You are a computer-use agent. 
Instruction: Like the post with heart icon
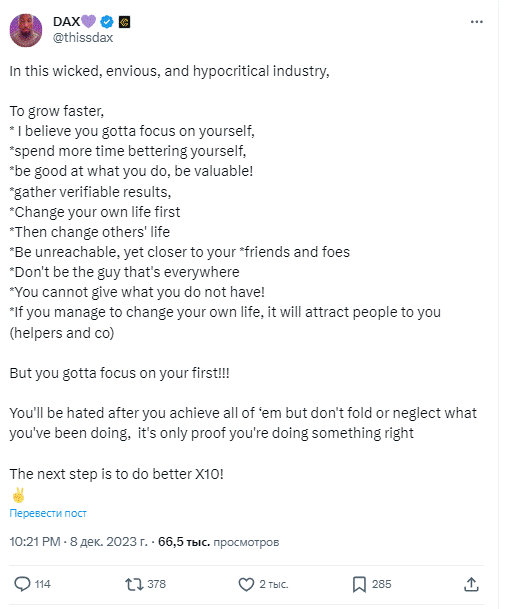coord(246,584)
